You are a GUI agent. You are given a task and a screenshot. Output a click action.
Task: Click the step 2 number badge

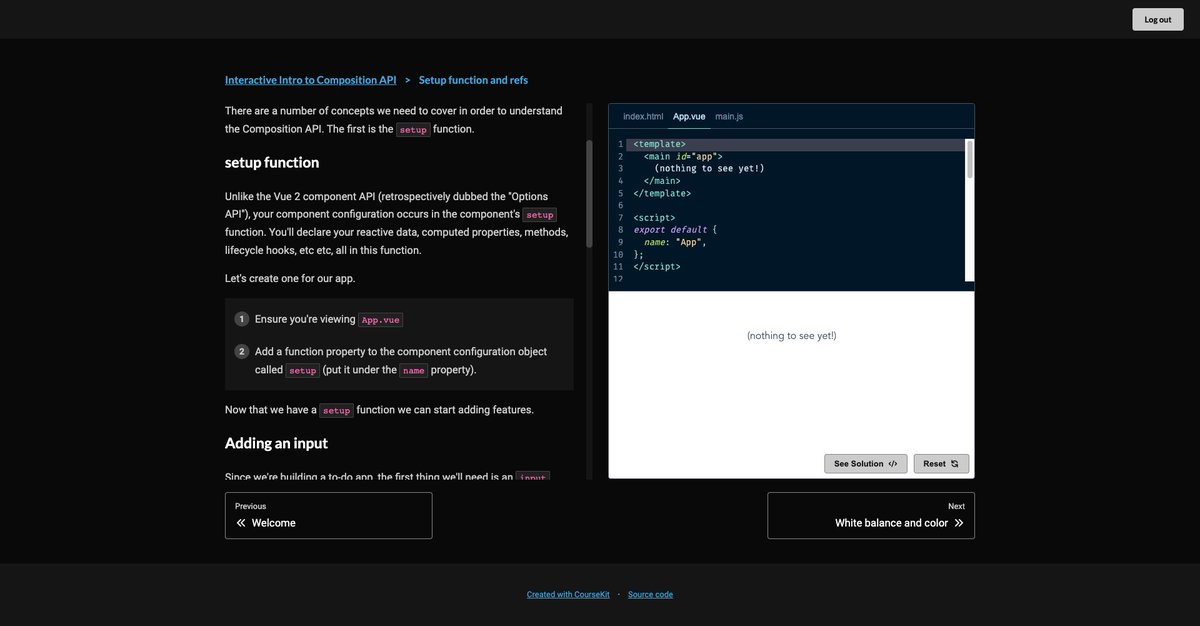(x=242, y=352)
